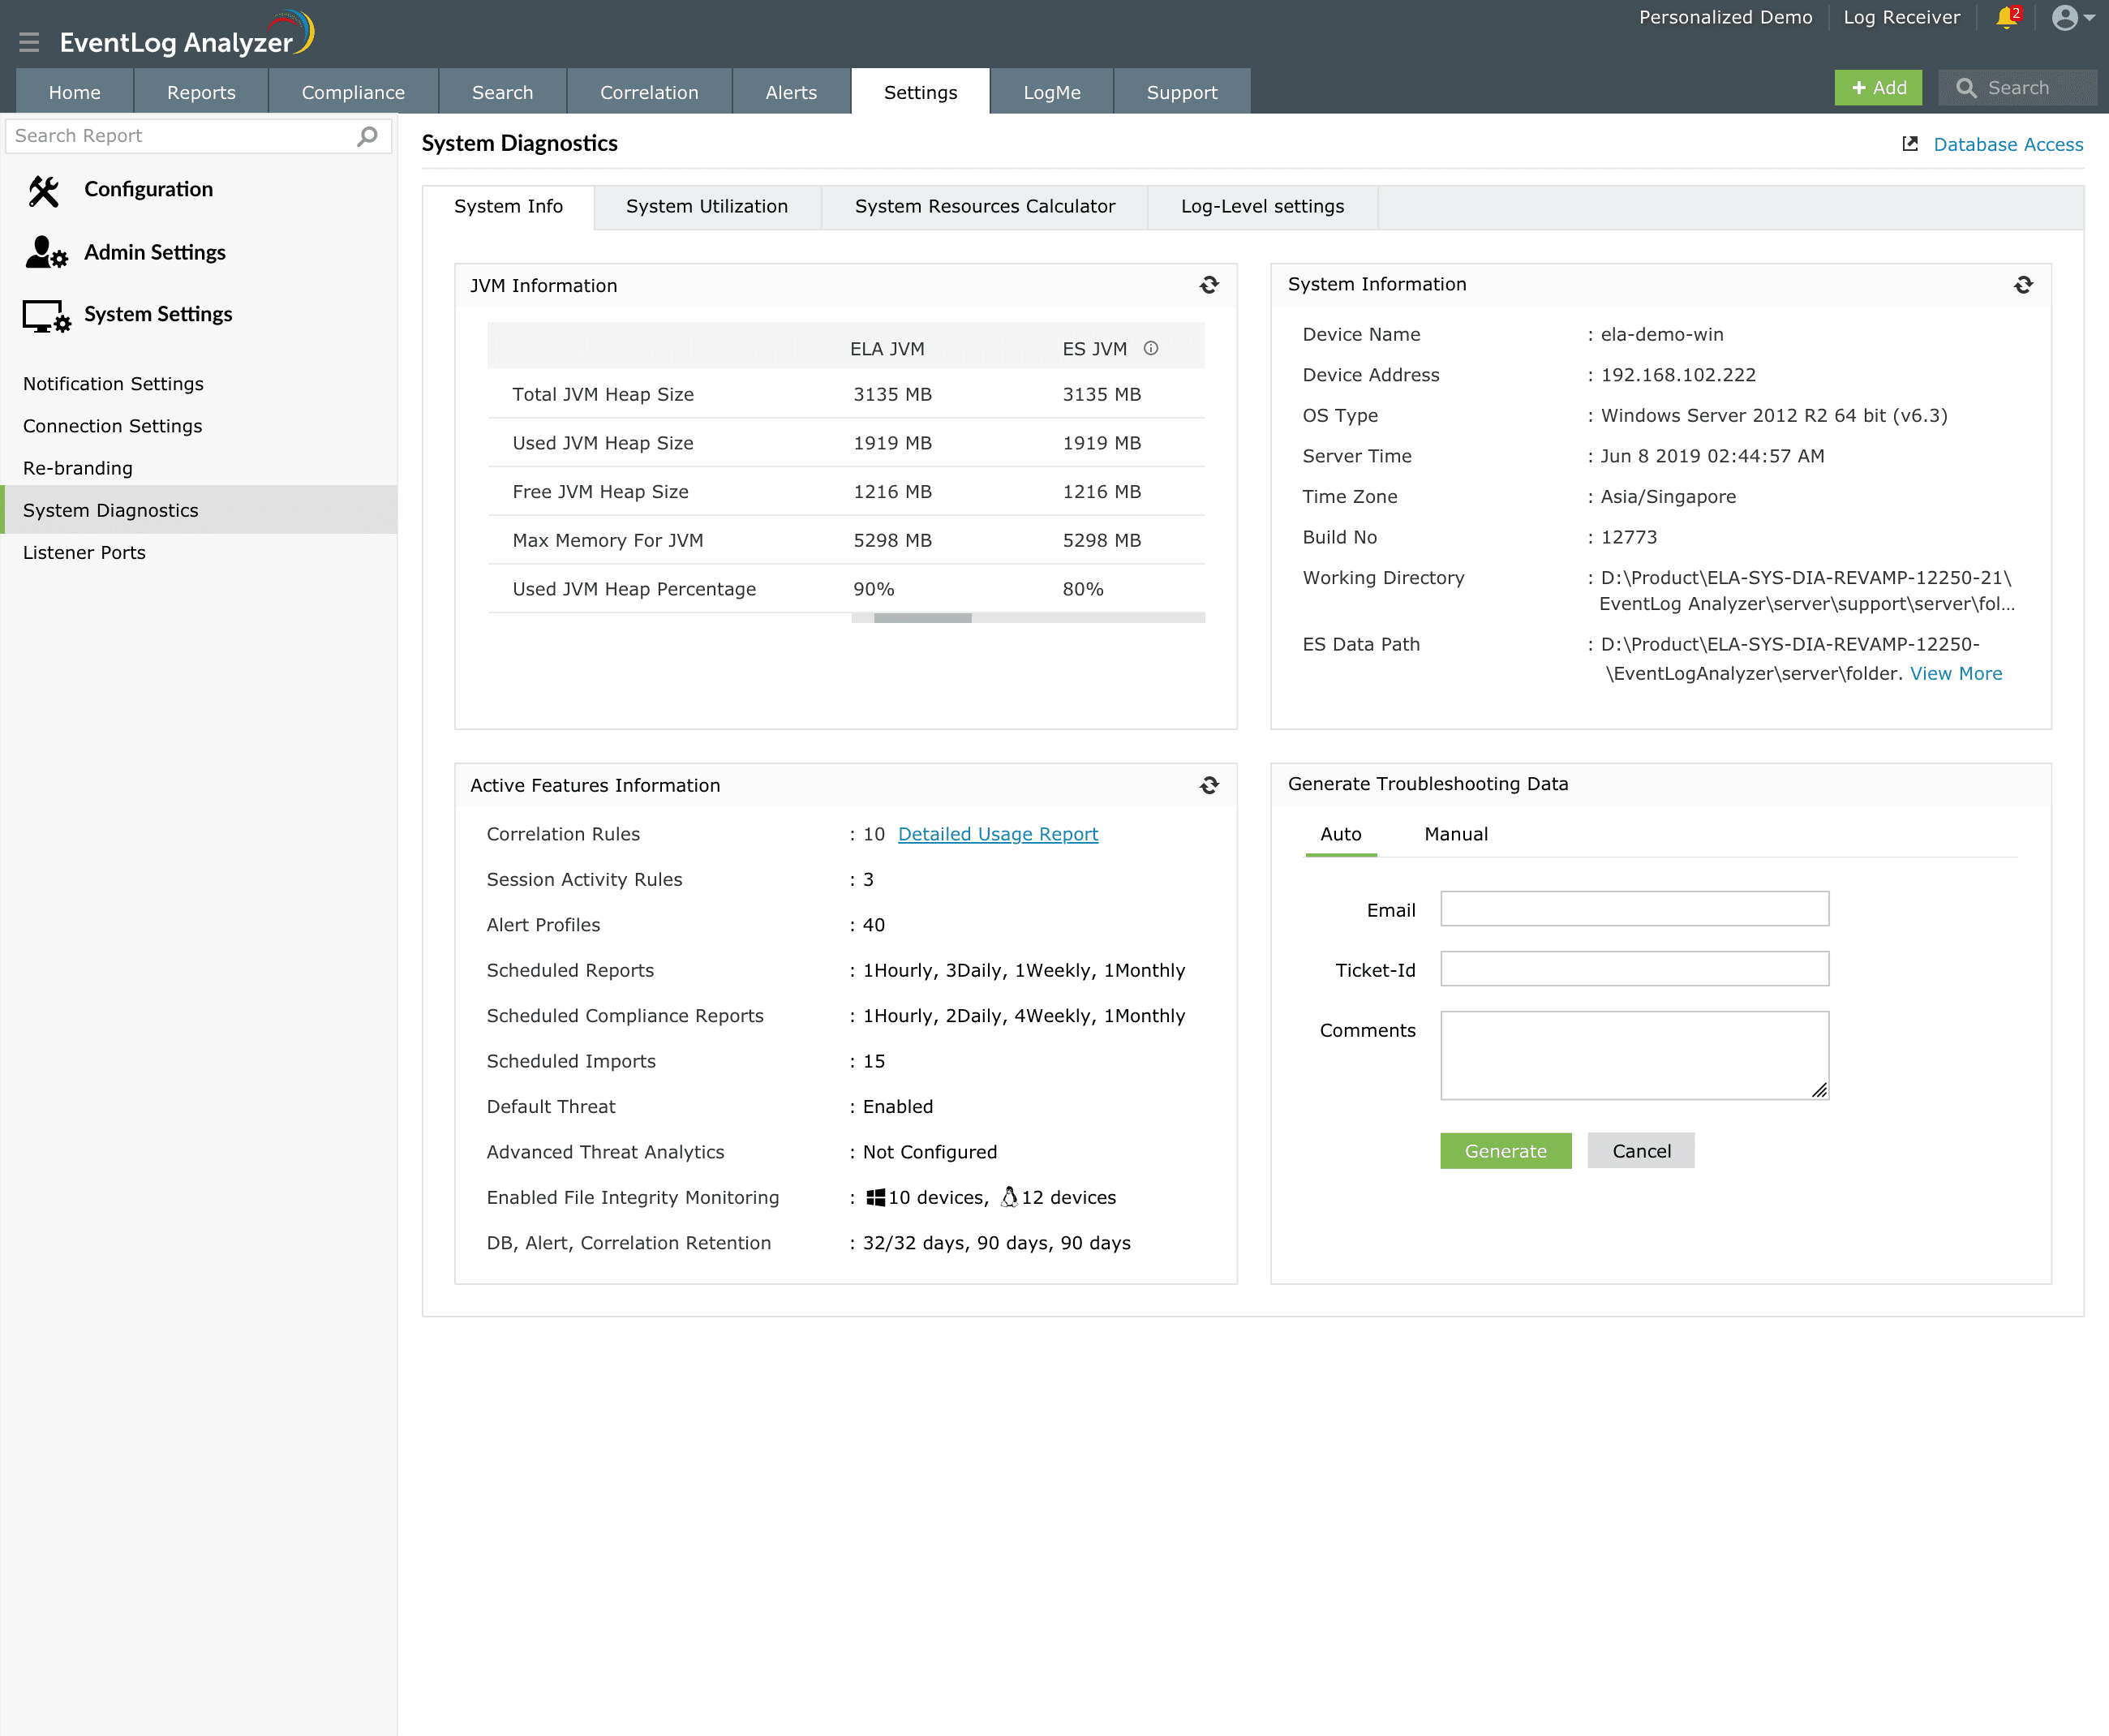2109x1736 pixels.
Task: Click the ES JVM info icon
Action: pyautogui.click(x=1151, y=348)
